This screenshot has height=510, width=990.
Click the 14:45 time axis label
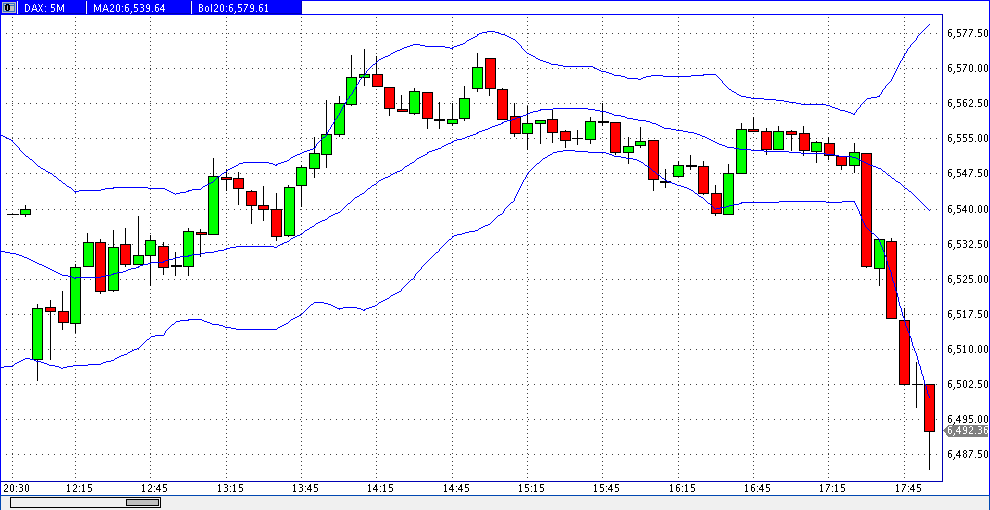tap(456, 489)
